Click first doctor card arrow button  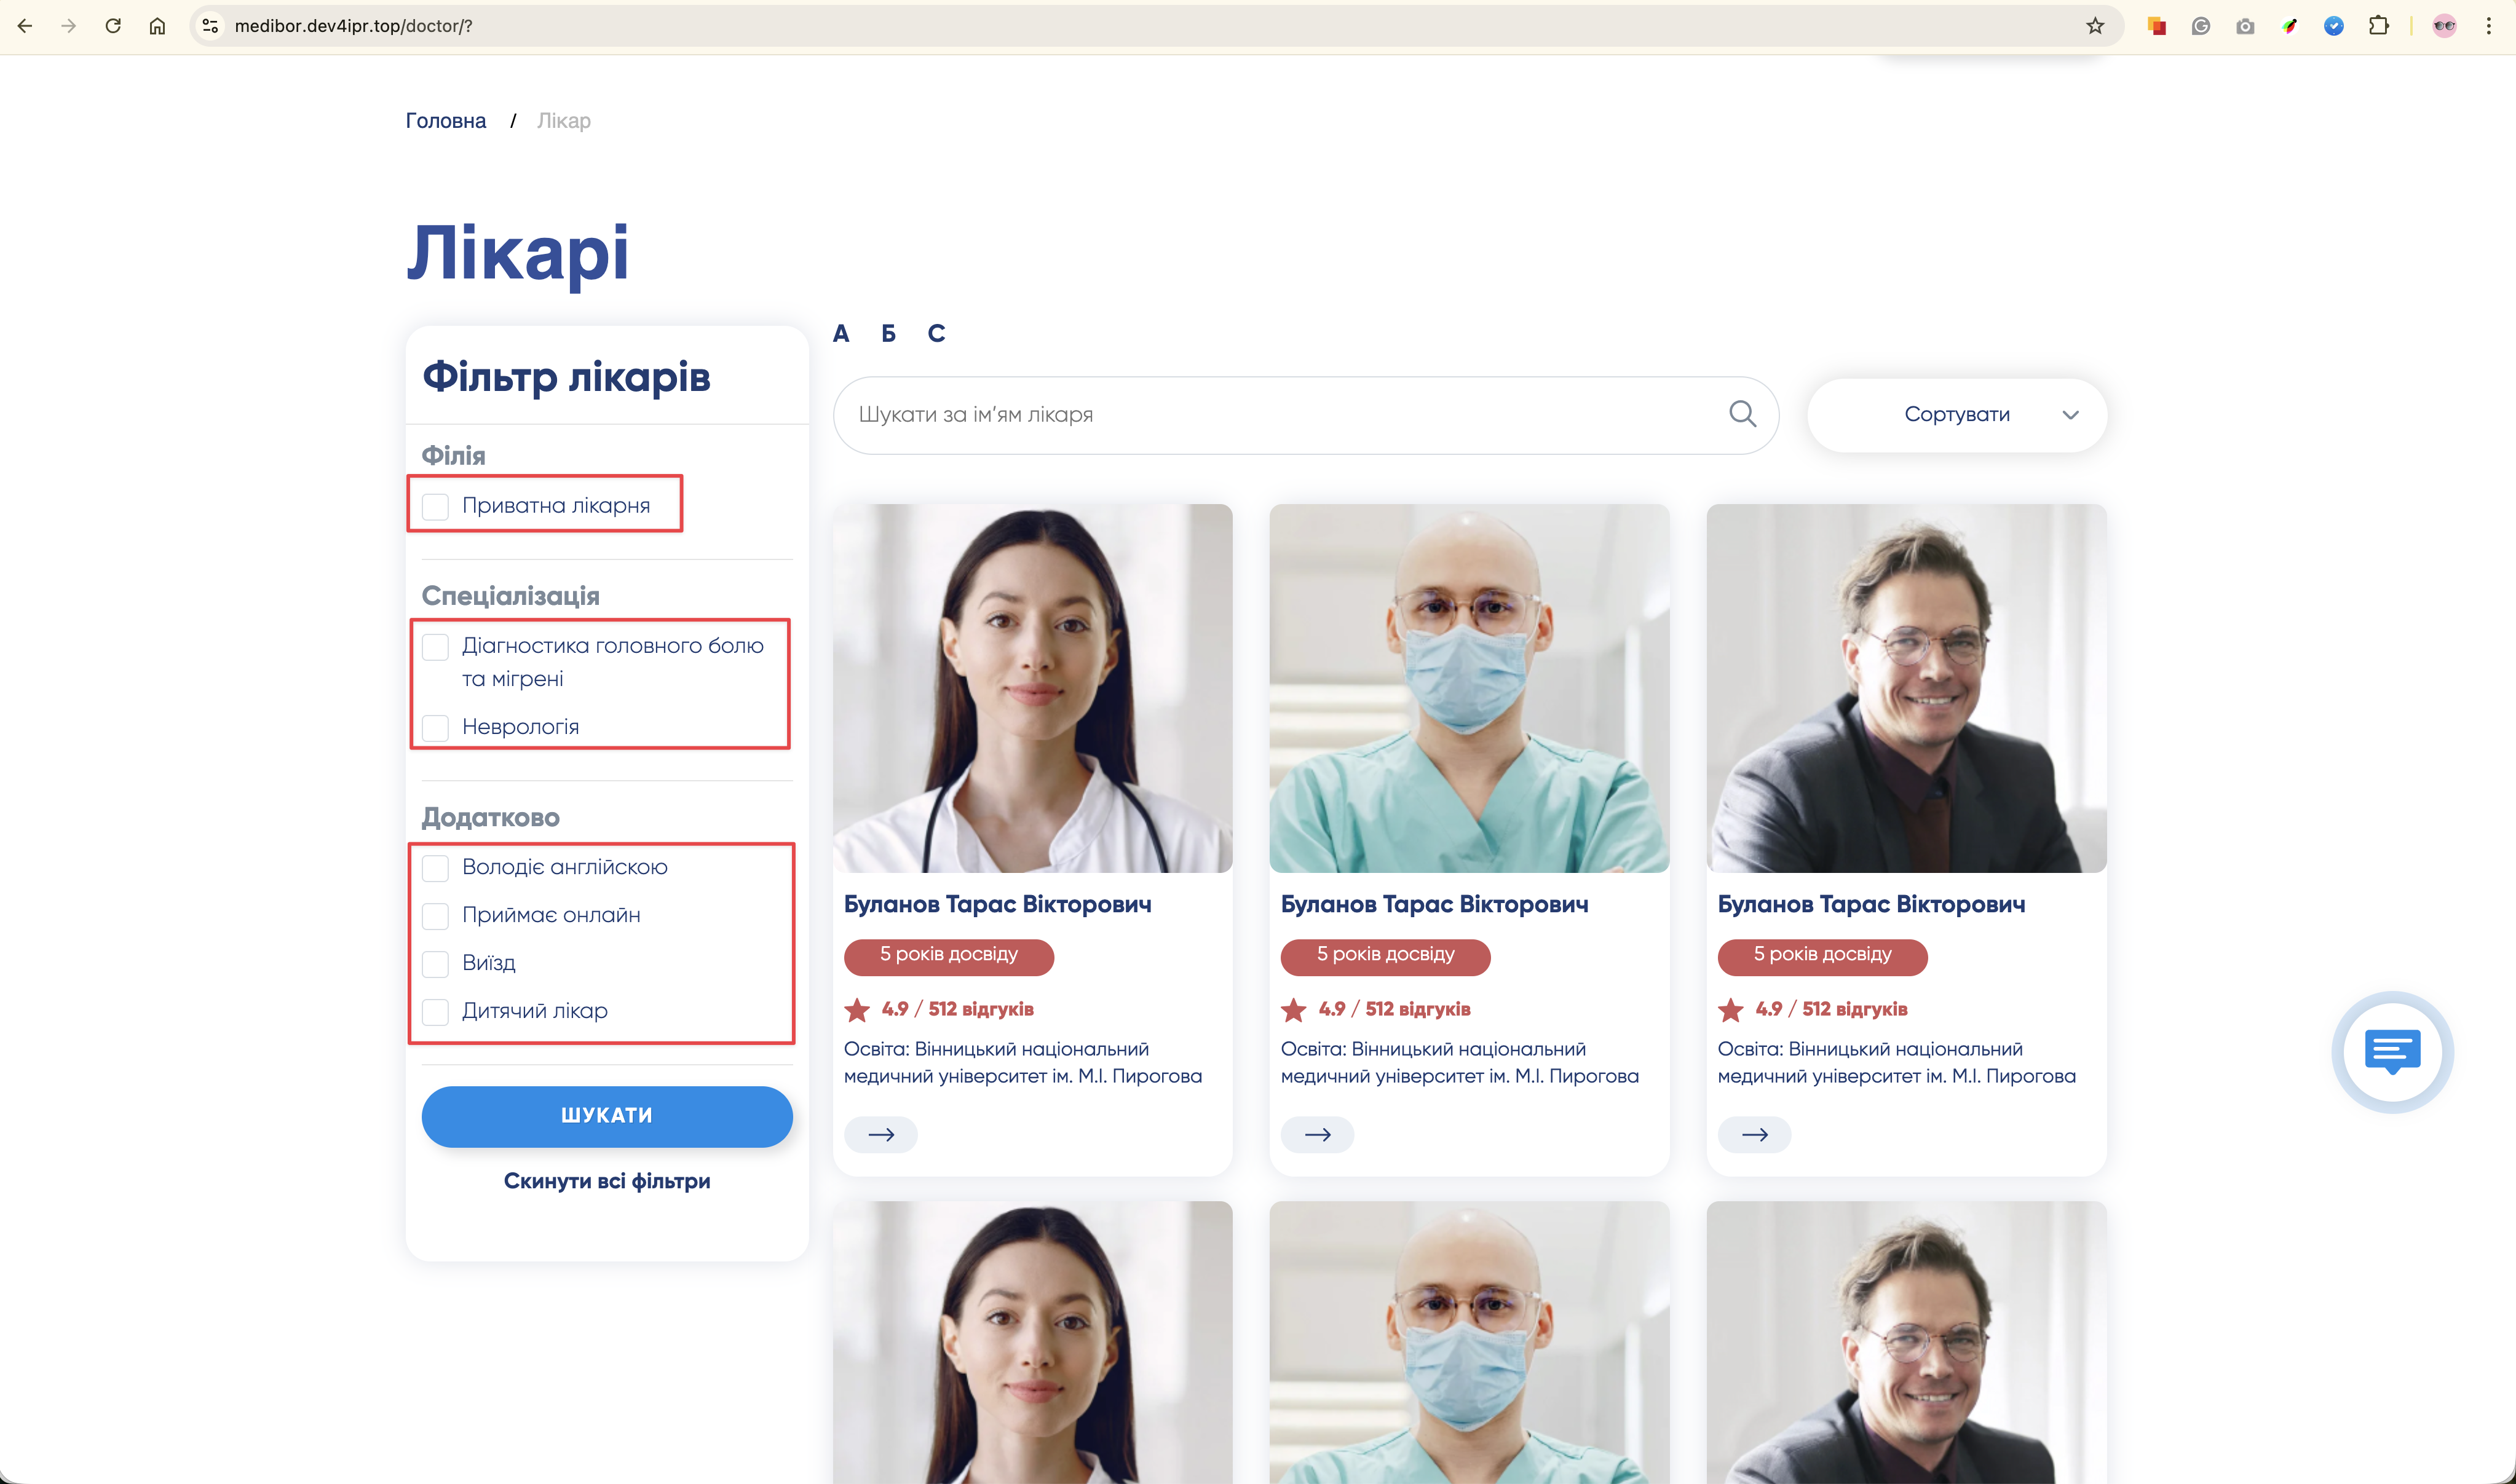click(880, 1134)
